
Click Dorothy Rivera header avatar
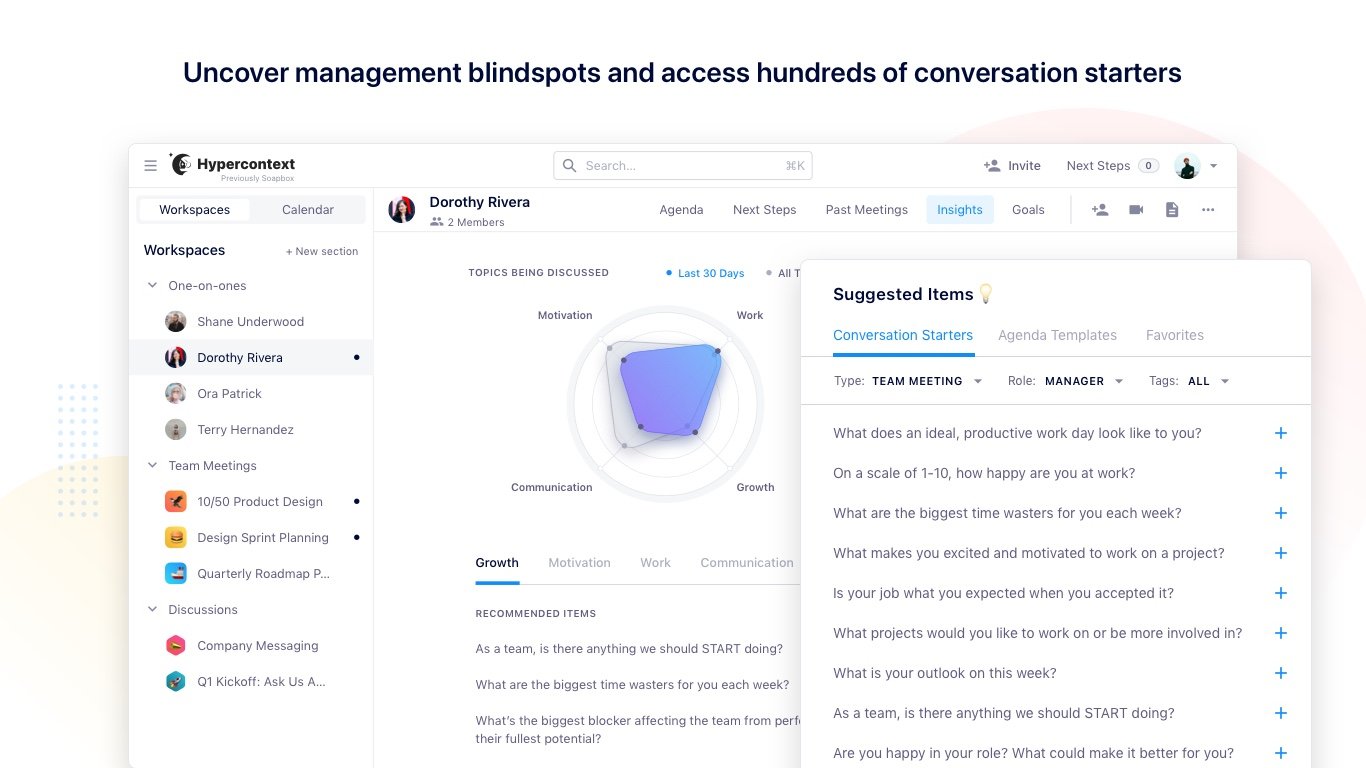pos(402,210)
